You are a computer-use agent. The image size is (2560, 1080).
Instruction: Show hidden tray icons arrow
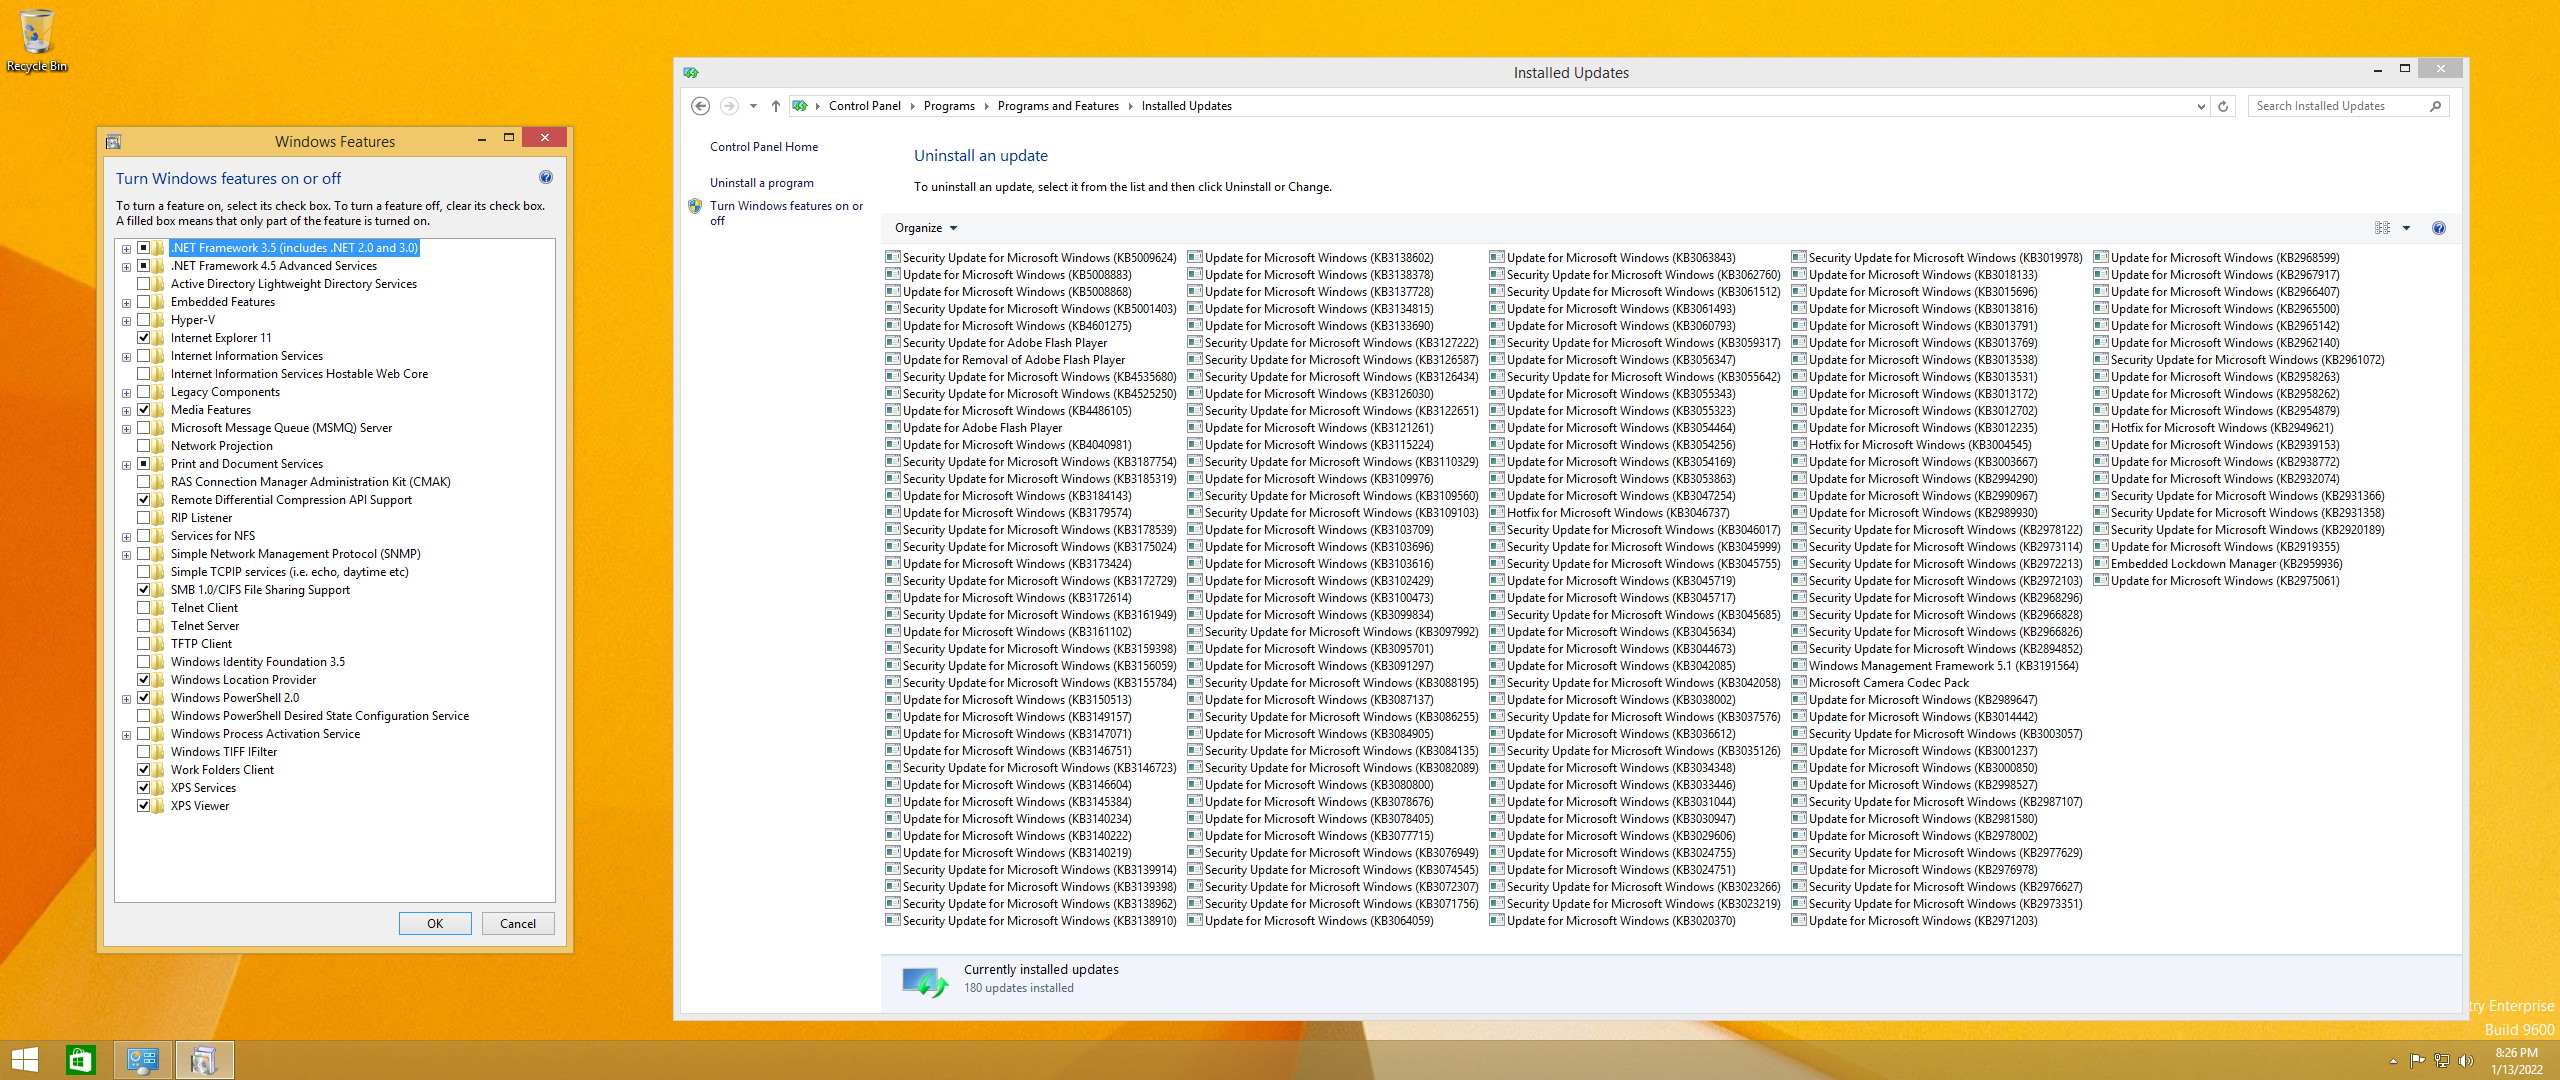coord(2393,1061)
